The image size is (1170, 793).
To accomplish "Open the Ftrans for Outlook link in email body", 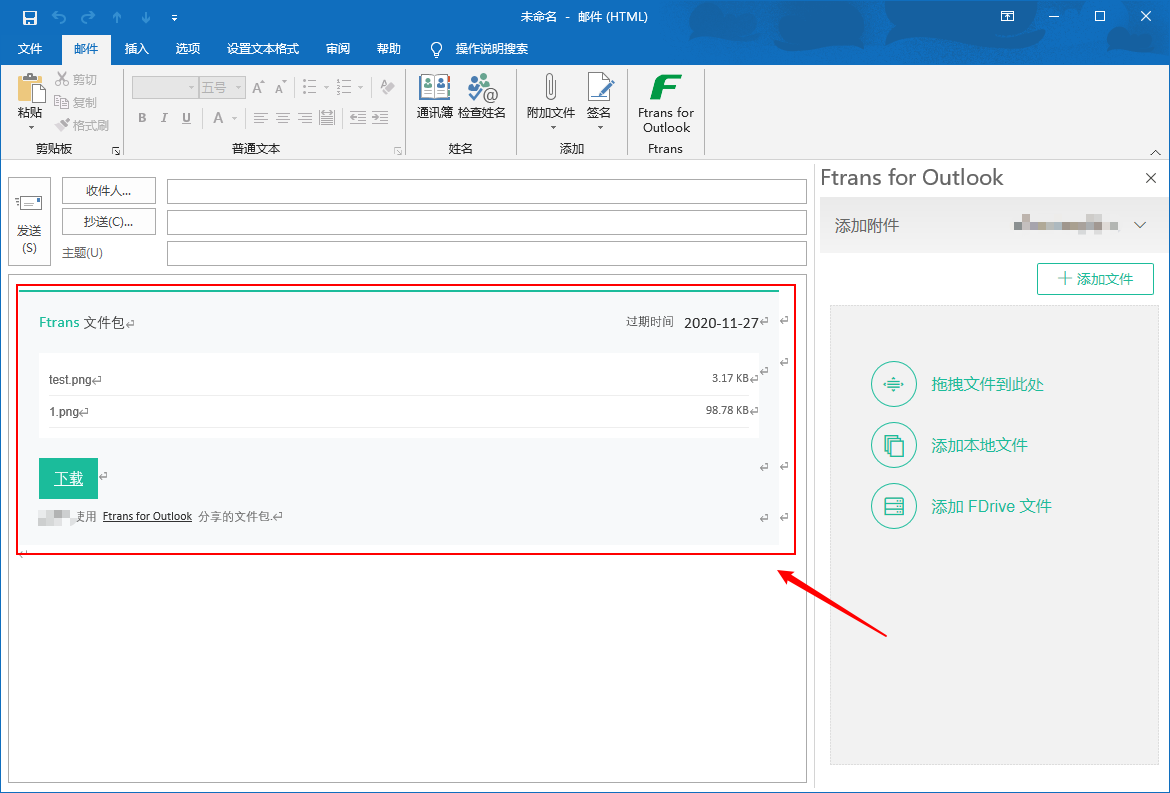I will pos(147,516).
